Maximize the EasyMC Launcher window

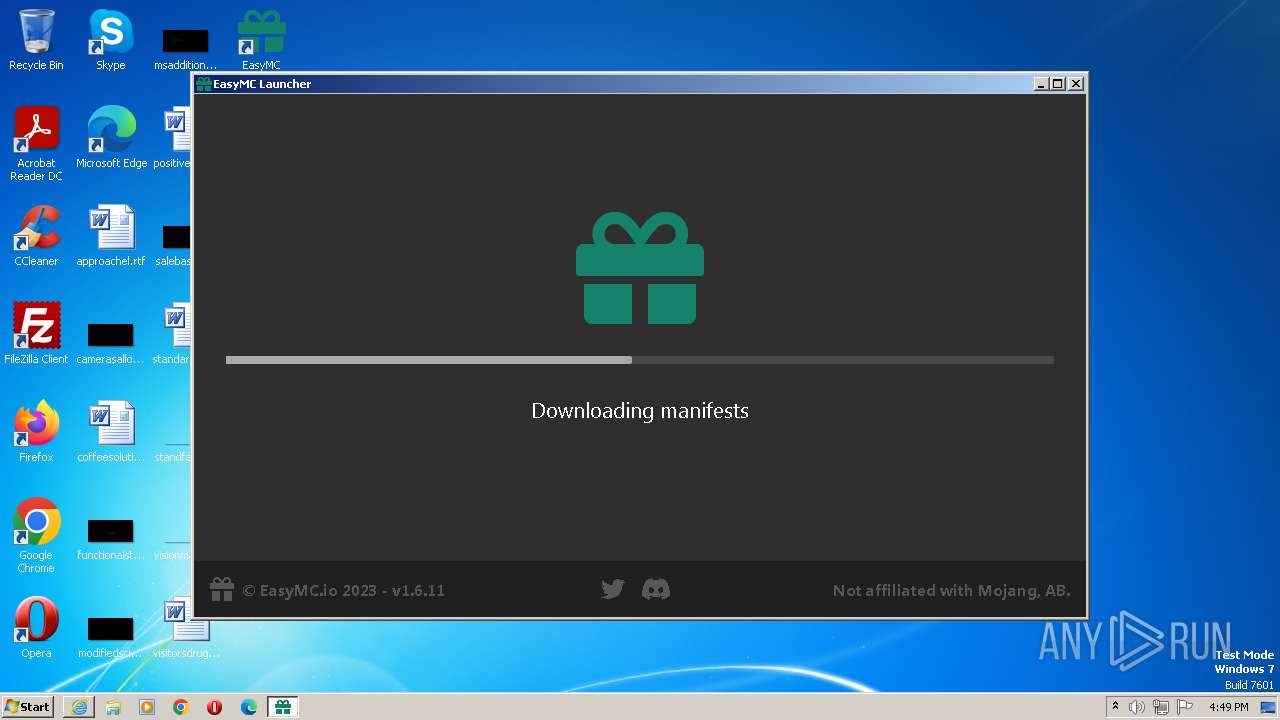pos(1058,84)
